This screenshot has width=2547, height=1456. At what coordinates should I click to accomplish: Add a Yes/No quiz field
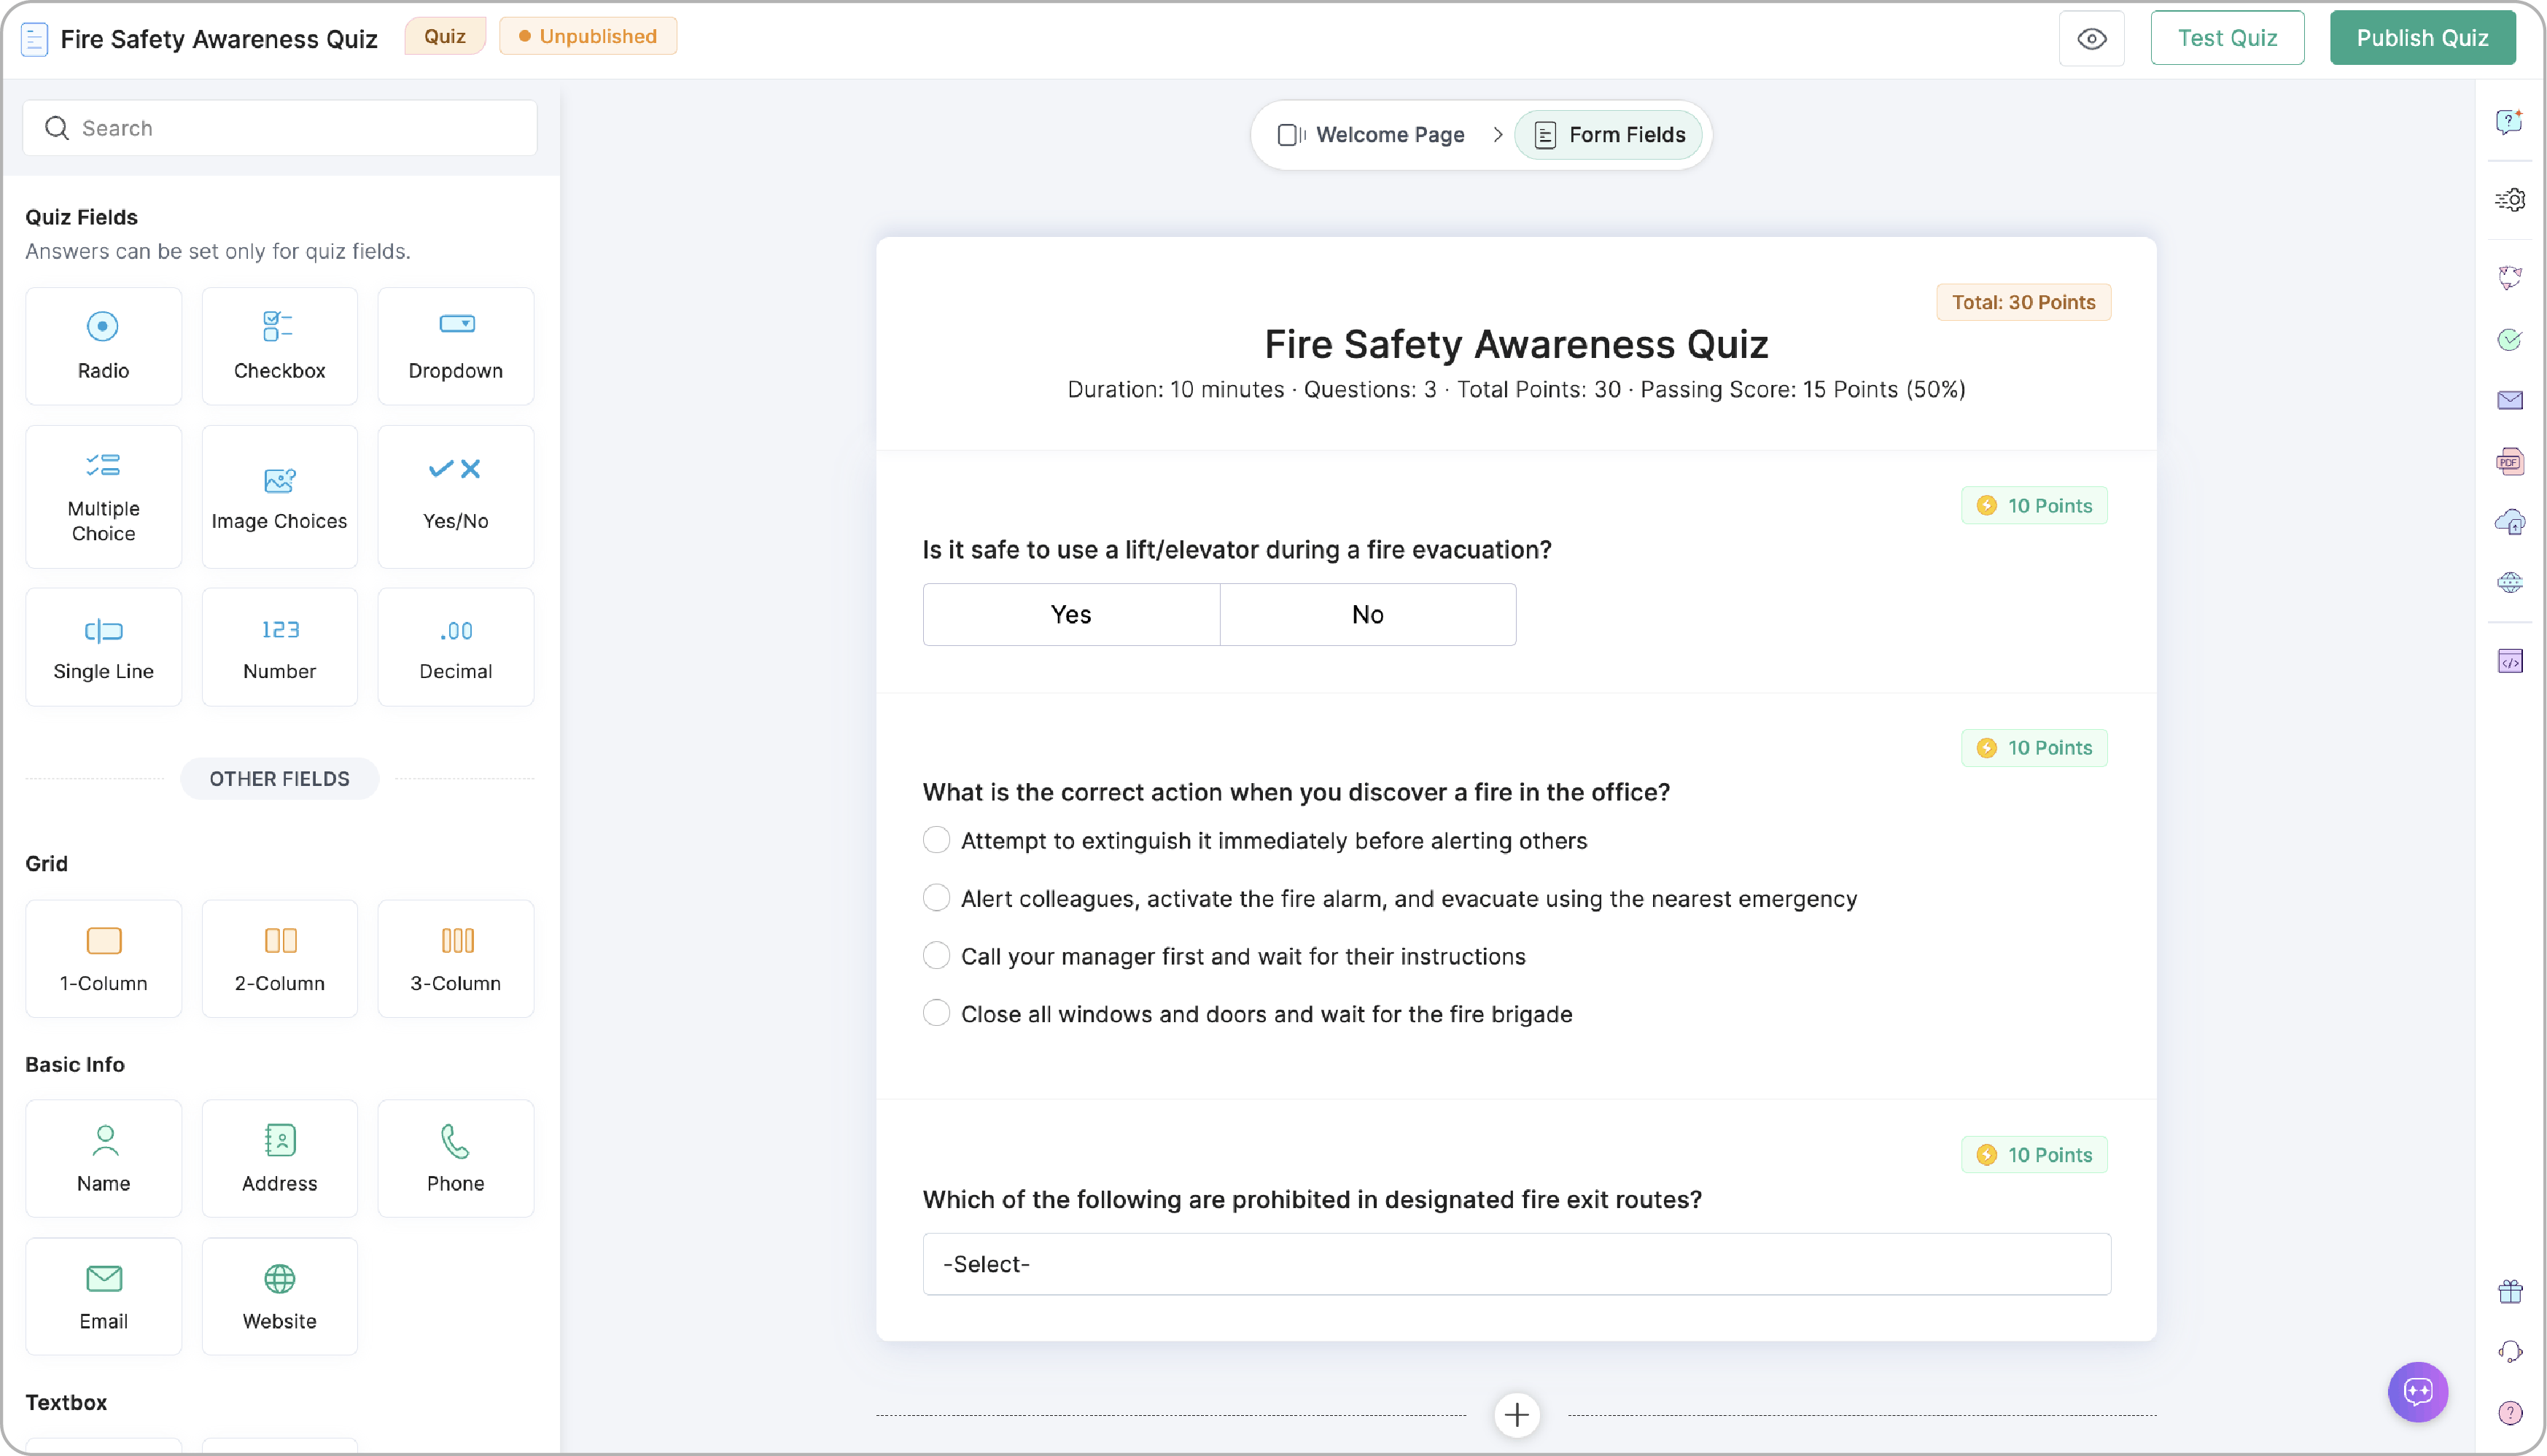tap(455, 497)
